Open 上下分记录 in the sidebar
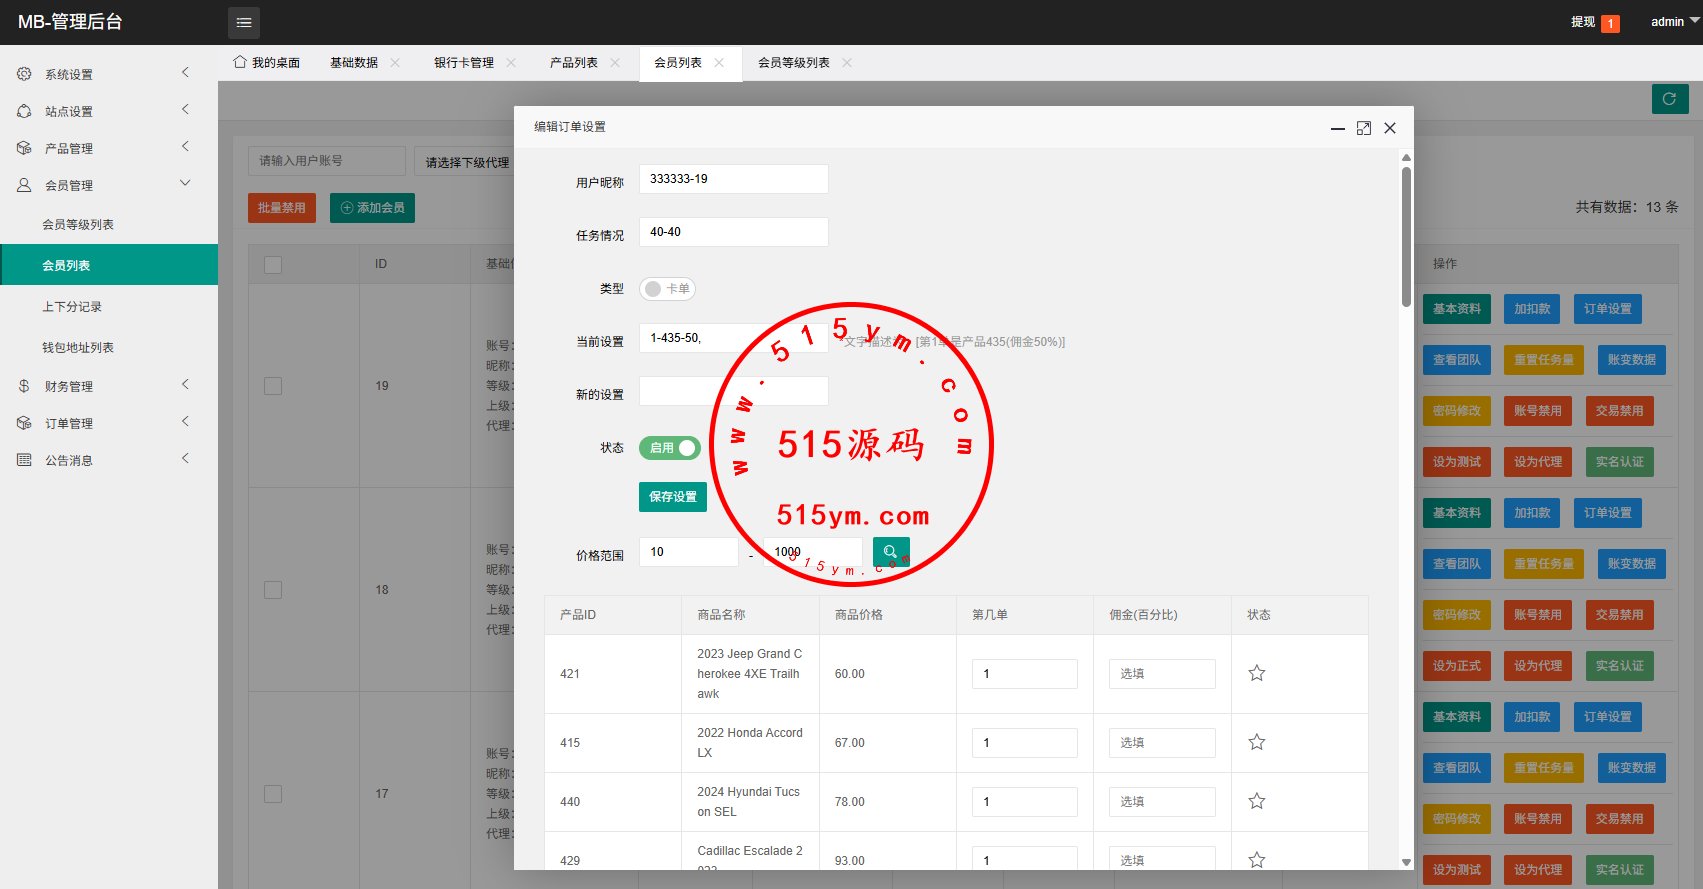The width and height of the screenshot is (1703, 889). [72, 307]
